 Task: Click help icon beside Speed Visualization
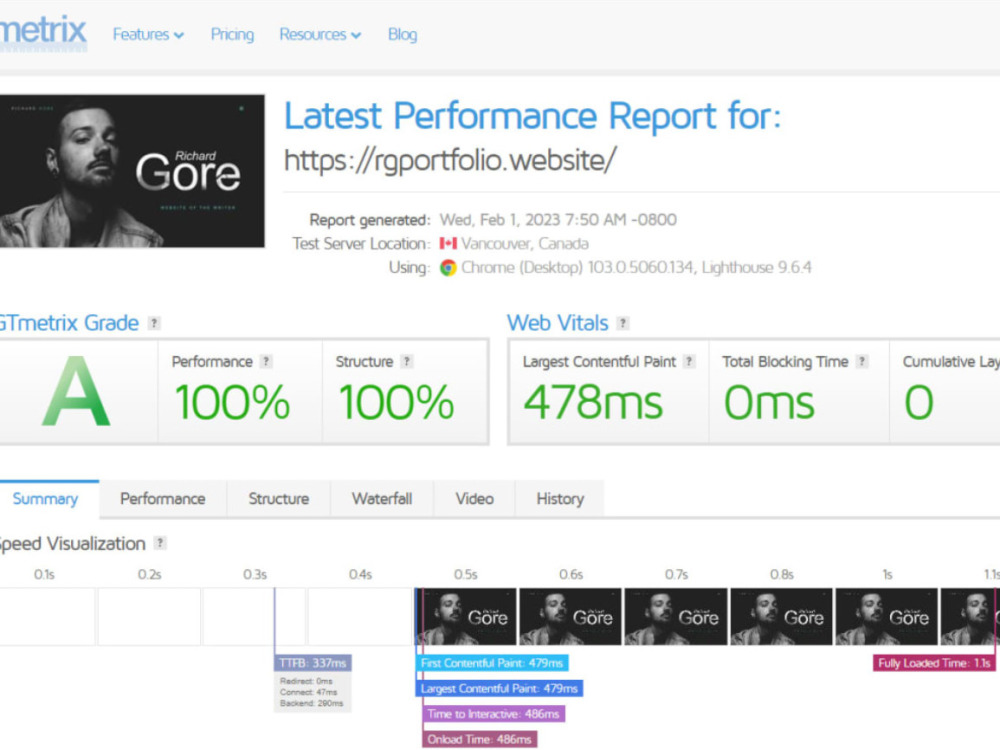[x=160, y=543]
